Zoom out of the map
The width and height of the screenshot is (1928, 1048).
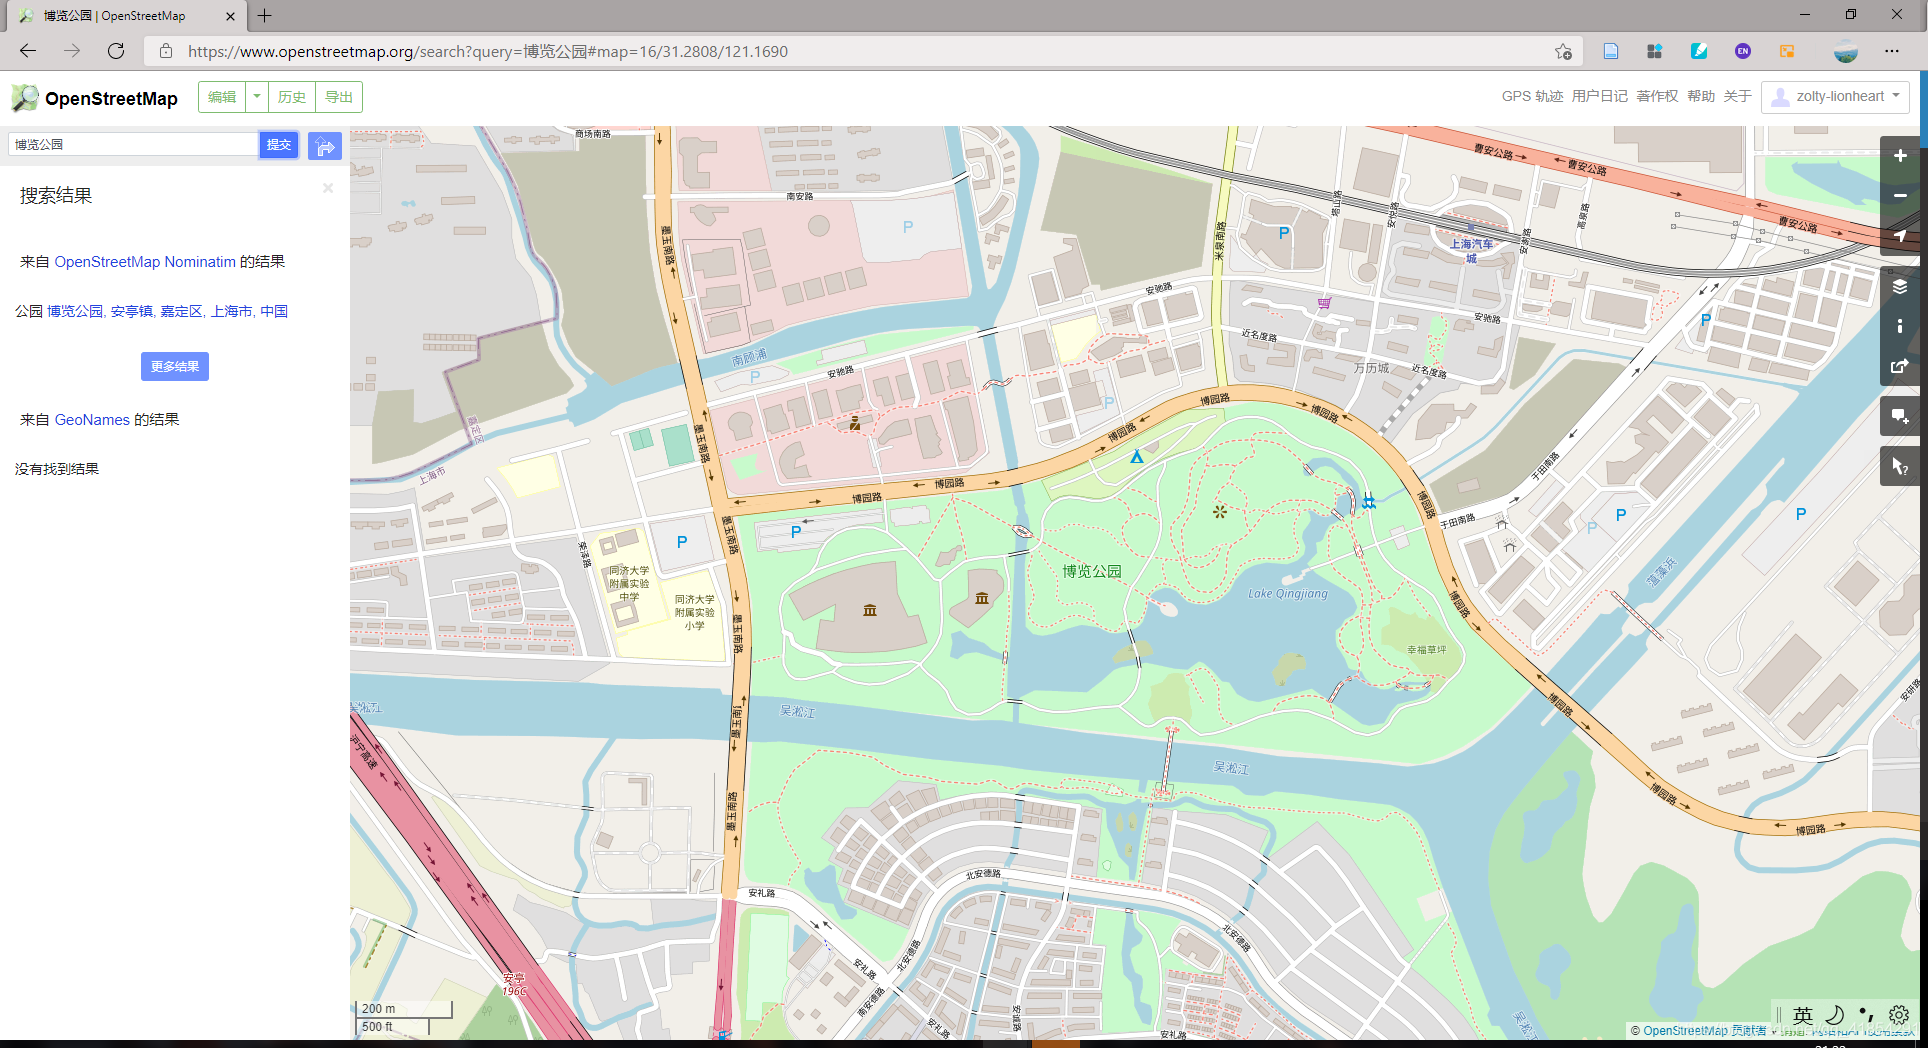point(1901,196)
